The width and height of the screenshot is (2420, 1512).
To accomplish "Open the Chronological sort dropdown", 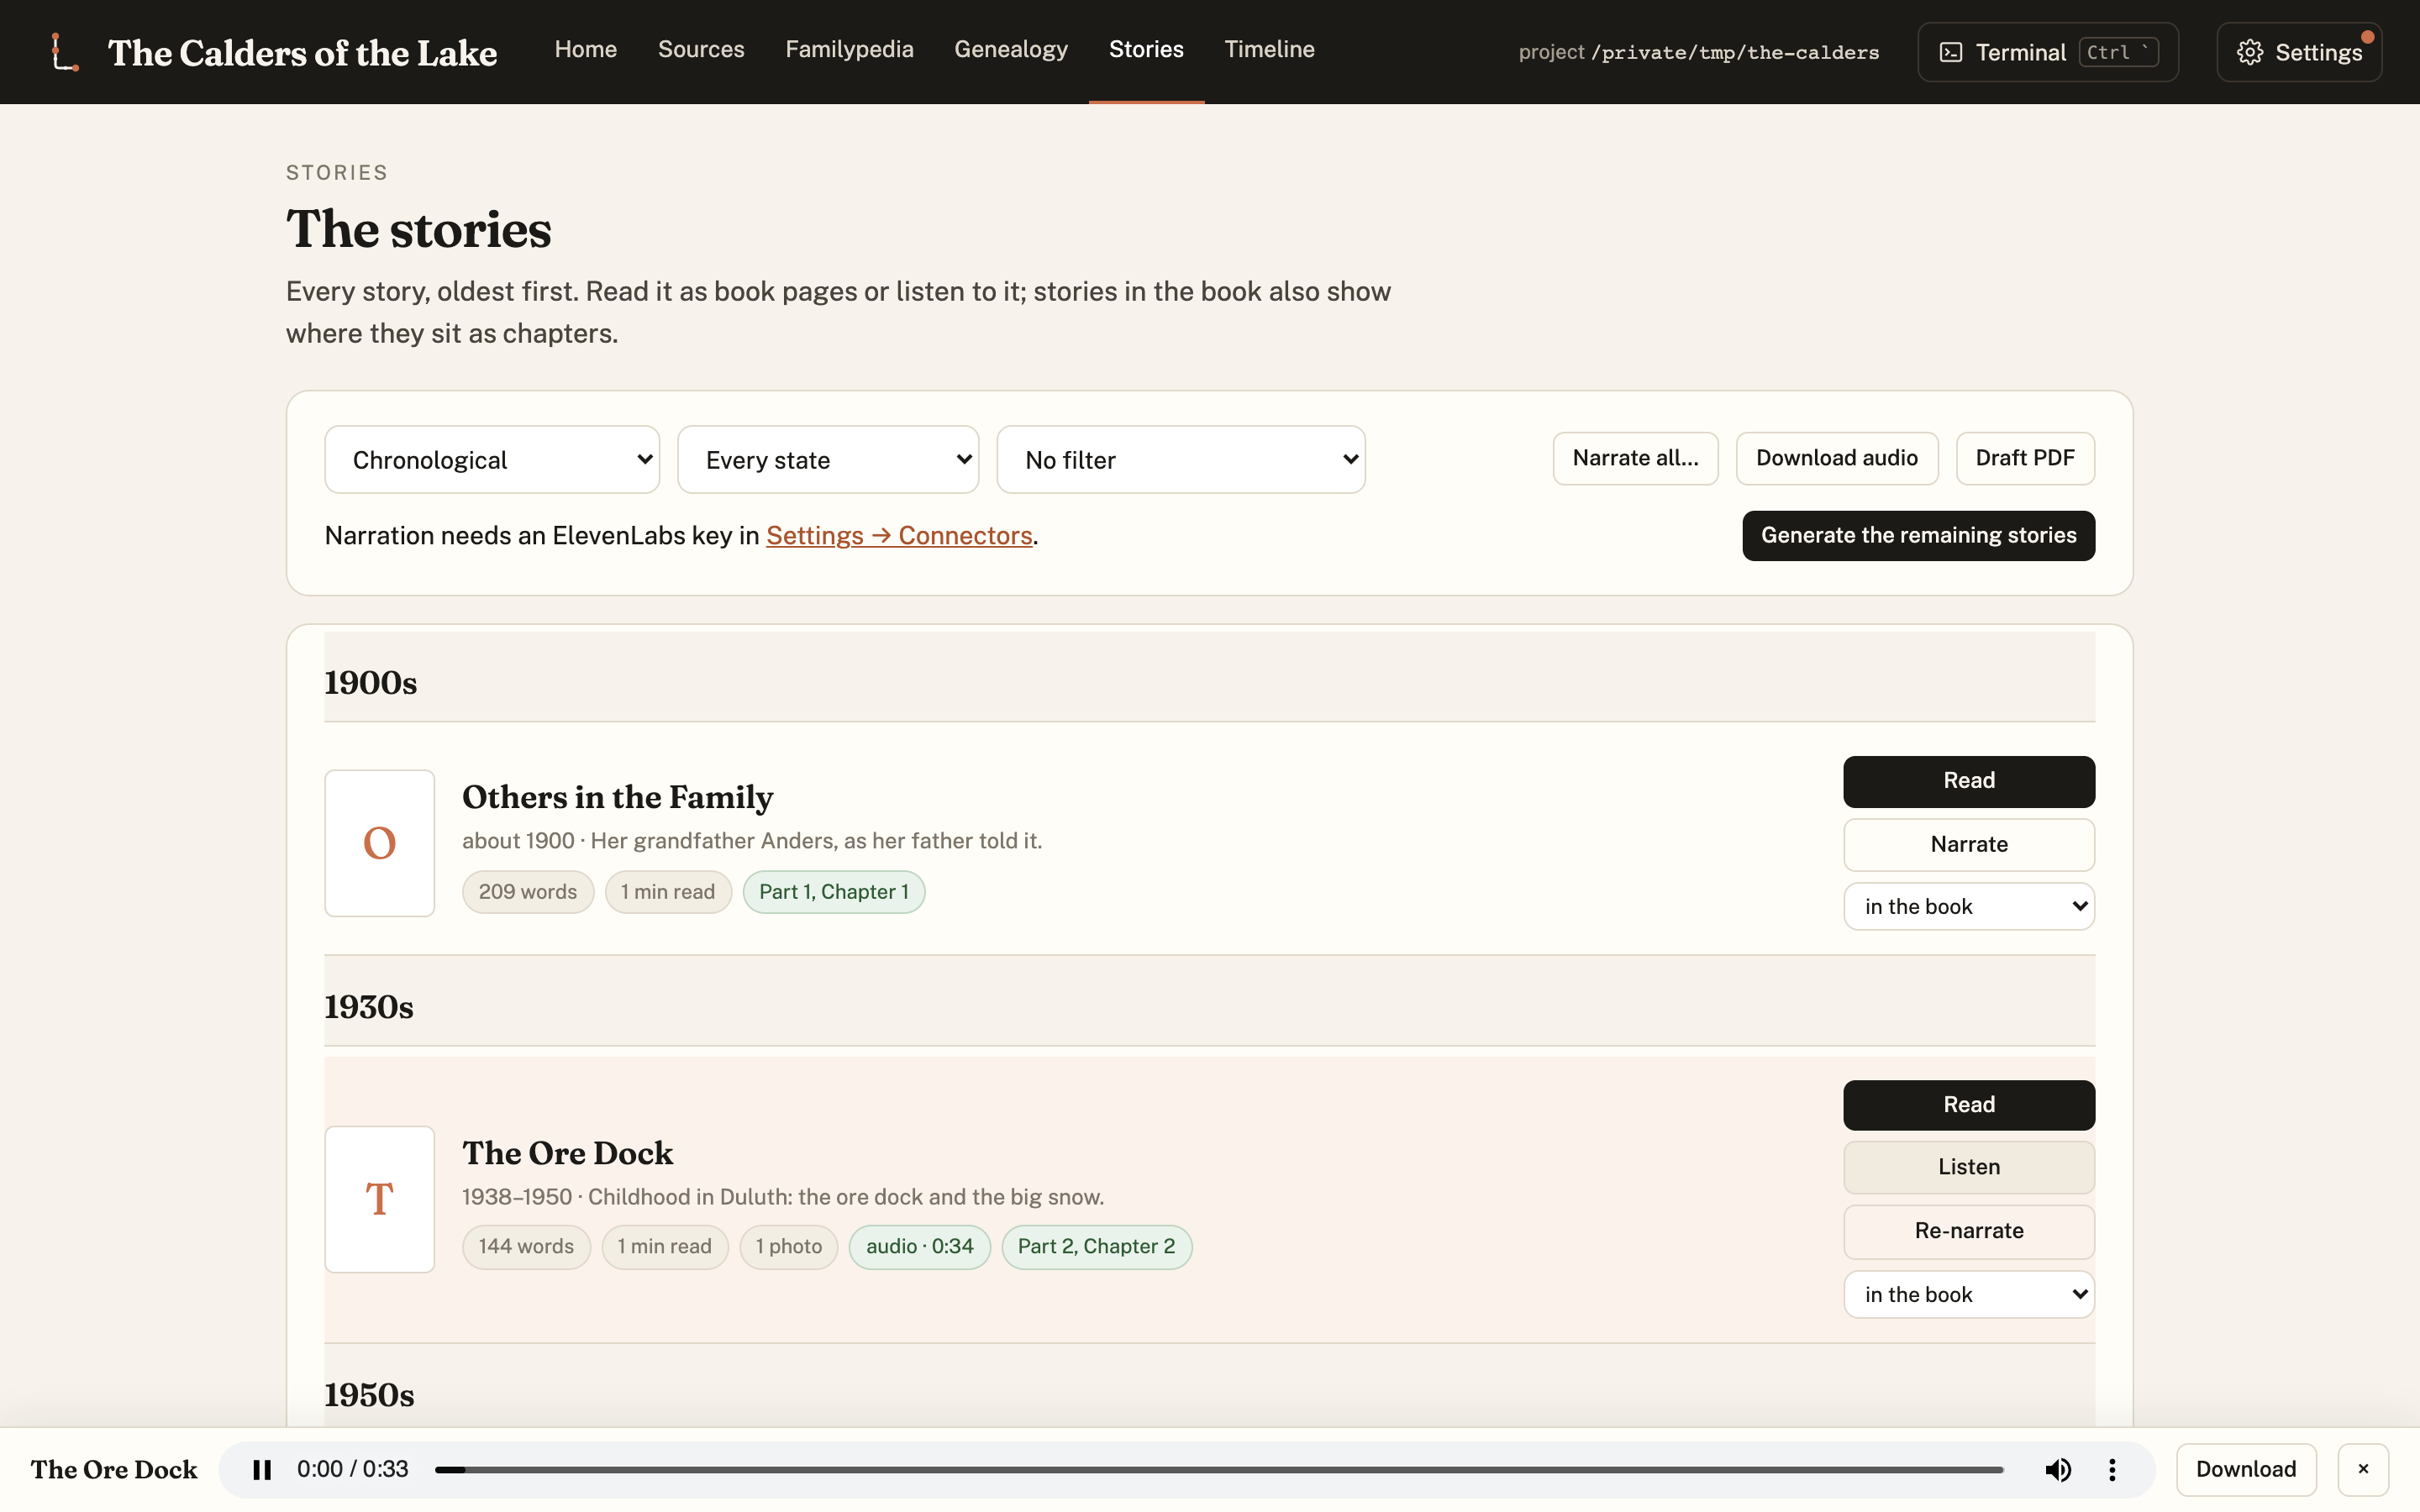I will (x=492, y=460).
